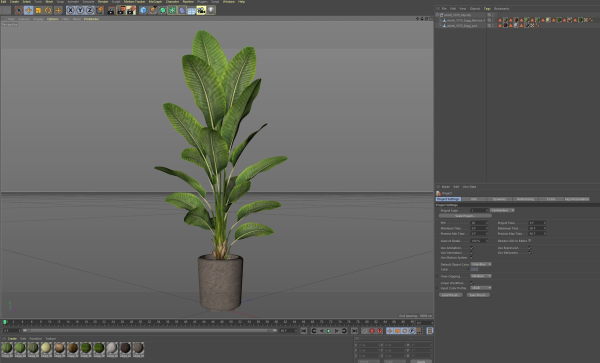Switch to the Referencing tab

pyautogui.click(x=525, y=199)
